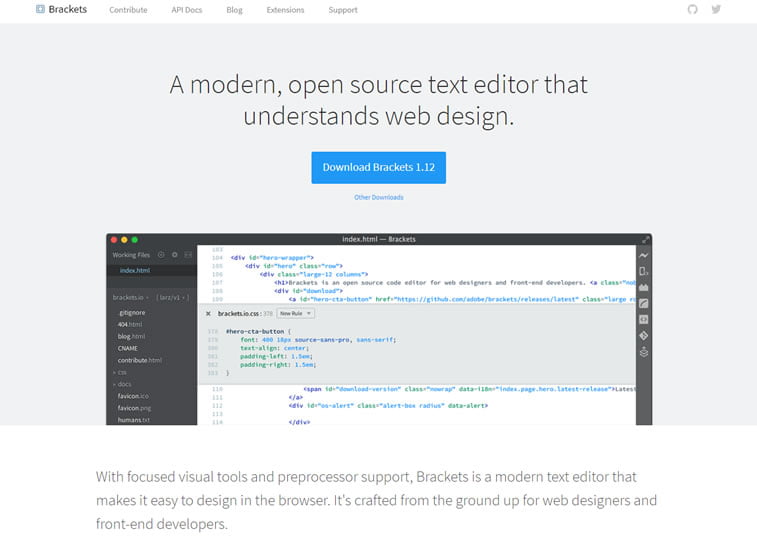
Task: Open the Extension Manager brick icon
Action: coord(644,287)
